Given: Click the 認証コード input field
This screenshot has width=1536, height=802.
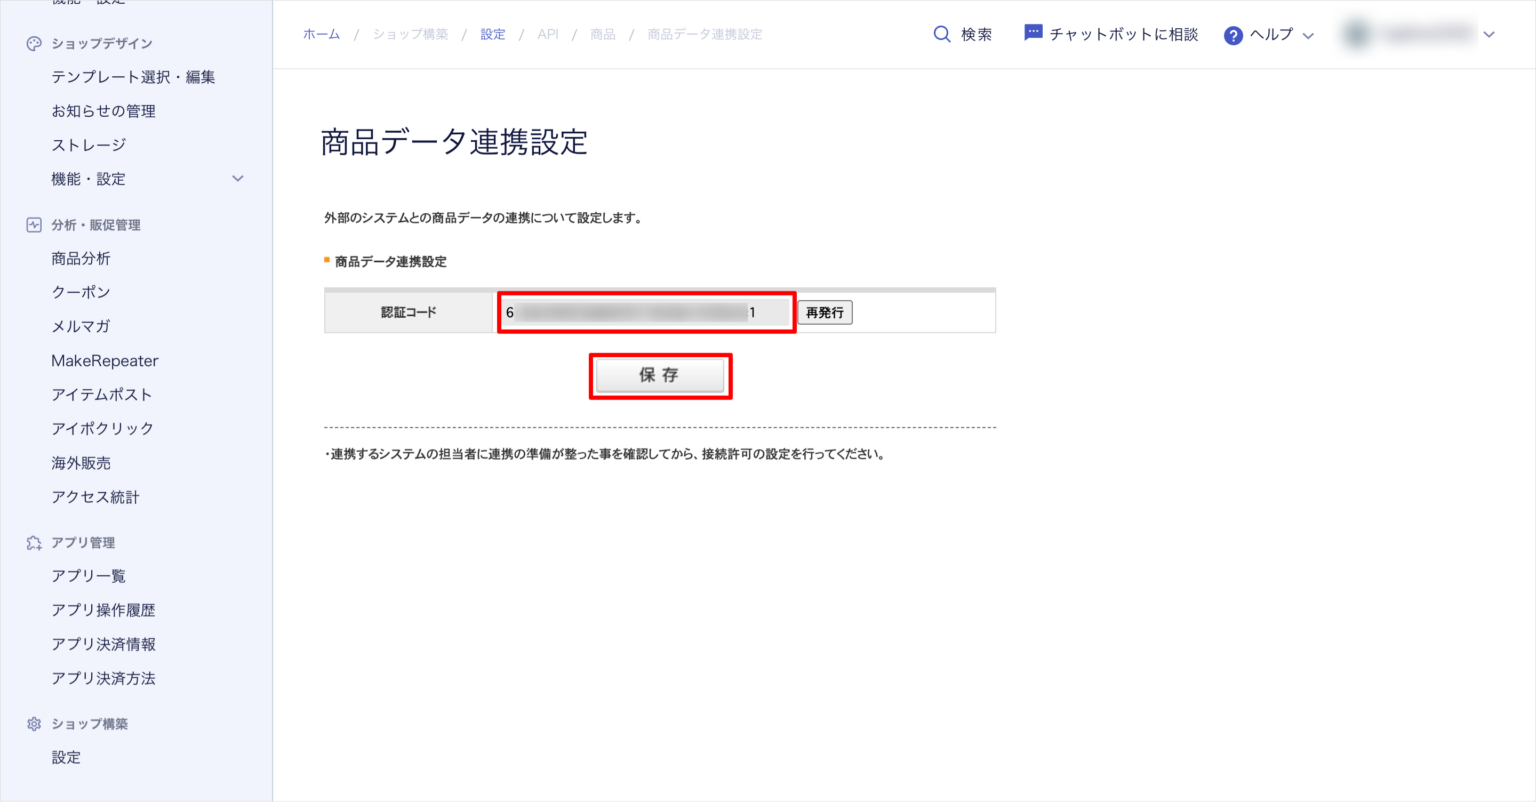Looking at the screenshot, I should pos(646,311).
